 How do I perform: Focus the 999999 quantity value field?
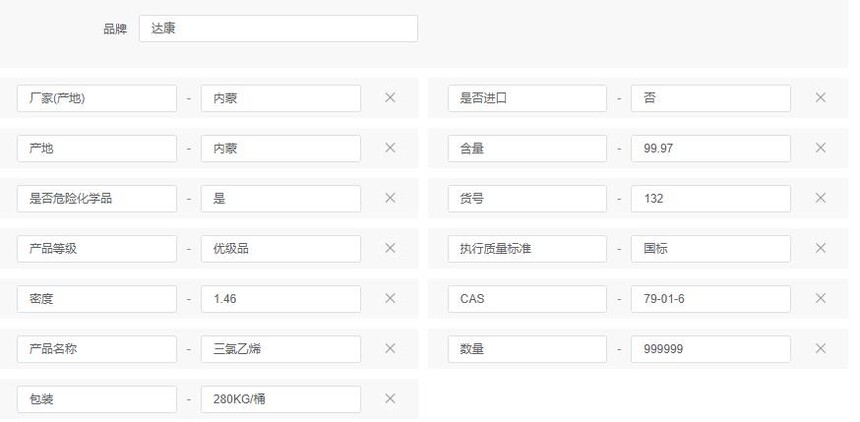point(711,349)
